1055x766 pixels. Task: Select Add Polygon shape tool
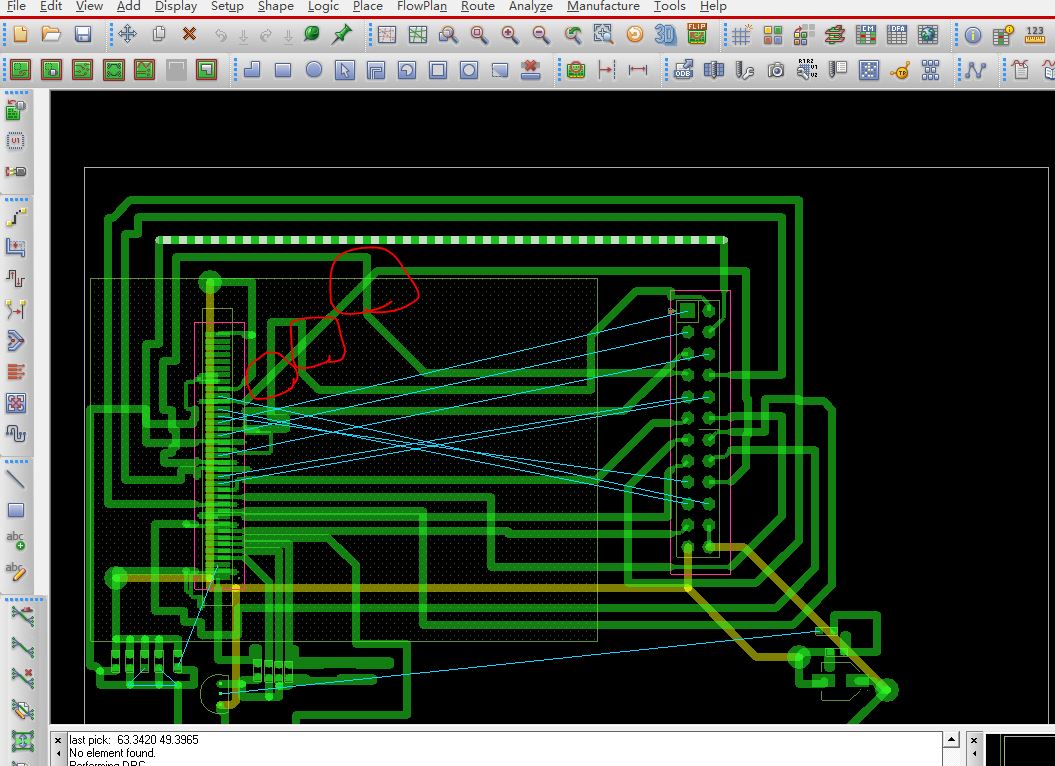(x=252, y=69)
